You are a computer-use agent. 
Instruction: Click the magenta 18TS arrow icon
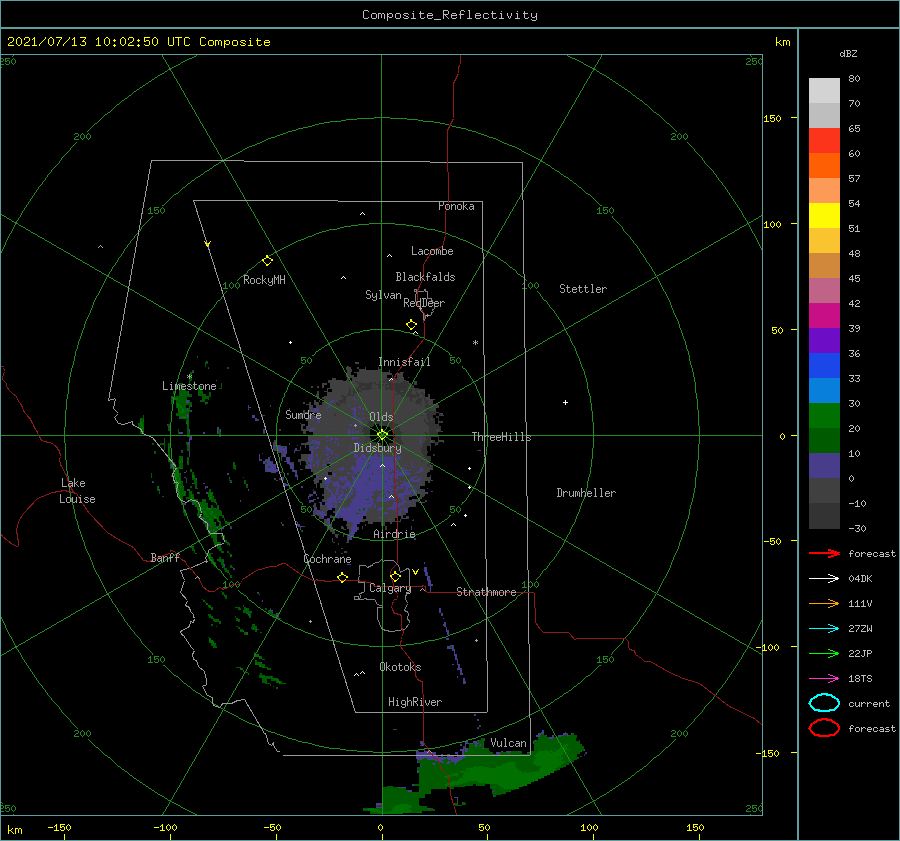pyautogui.click(x=824, y=679)
